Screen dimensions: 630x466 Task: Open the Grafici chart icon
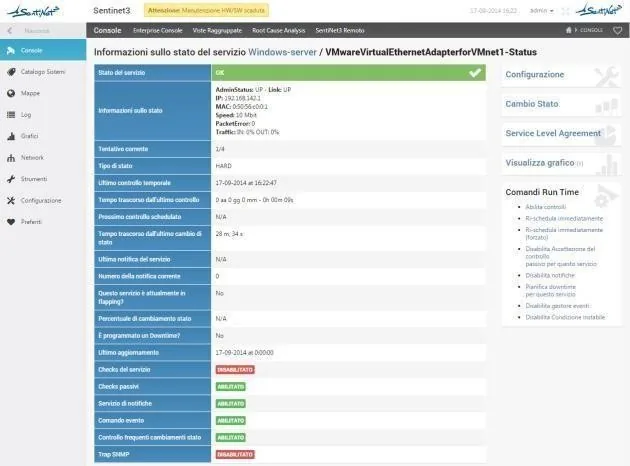coord(11,136)
